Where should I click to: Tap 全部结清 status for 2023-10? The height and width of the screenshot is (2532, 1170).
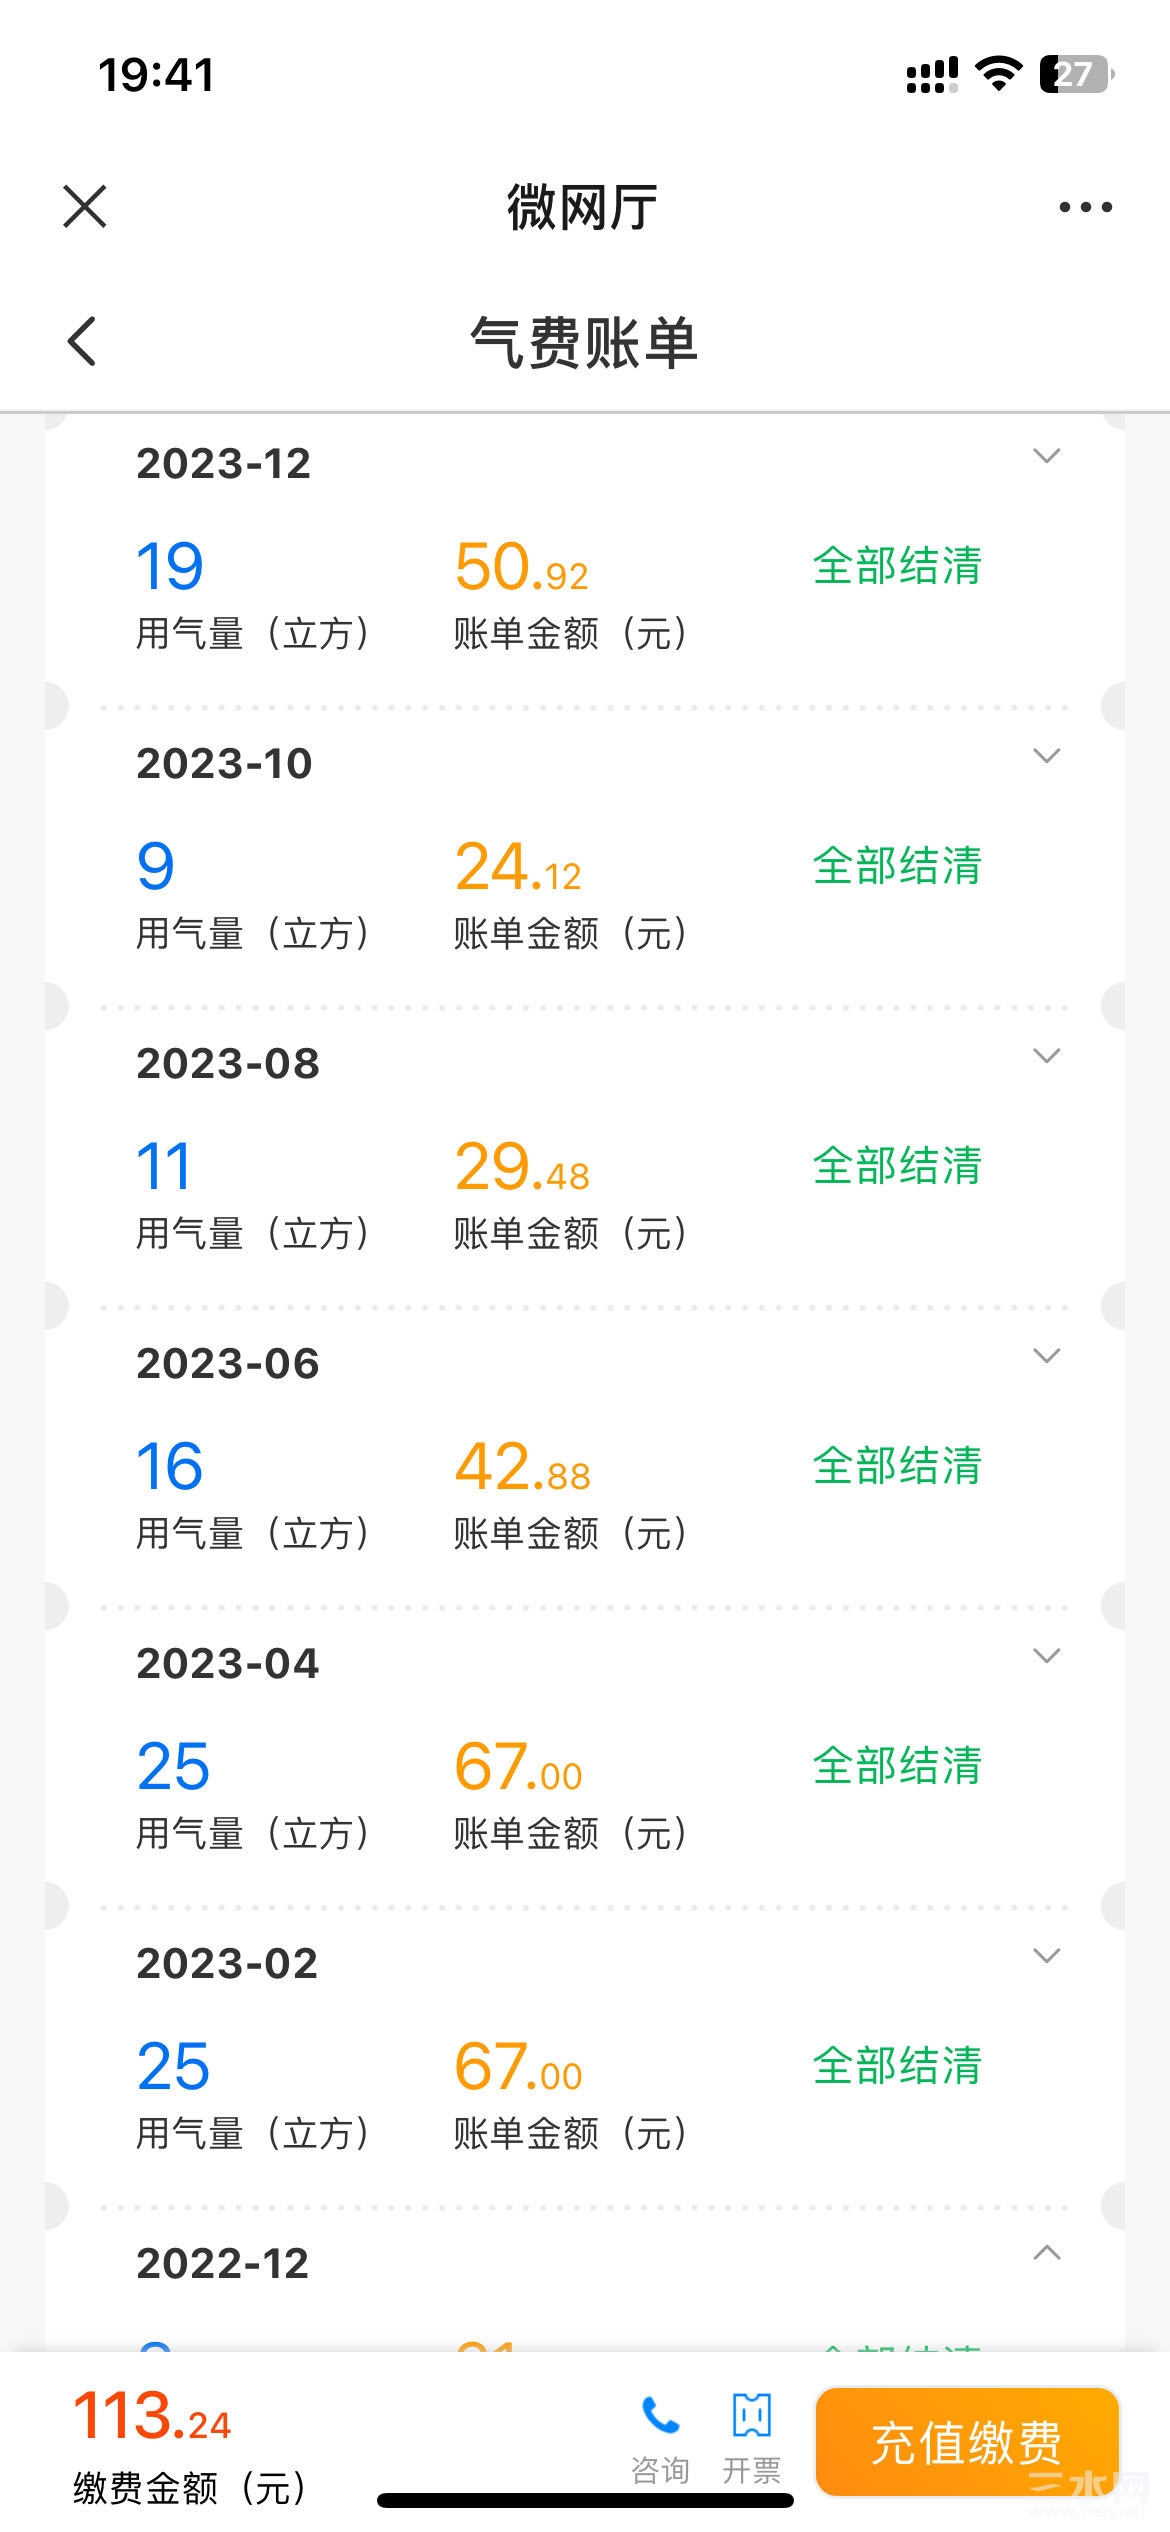[x=897, y=865]
